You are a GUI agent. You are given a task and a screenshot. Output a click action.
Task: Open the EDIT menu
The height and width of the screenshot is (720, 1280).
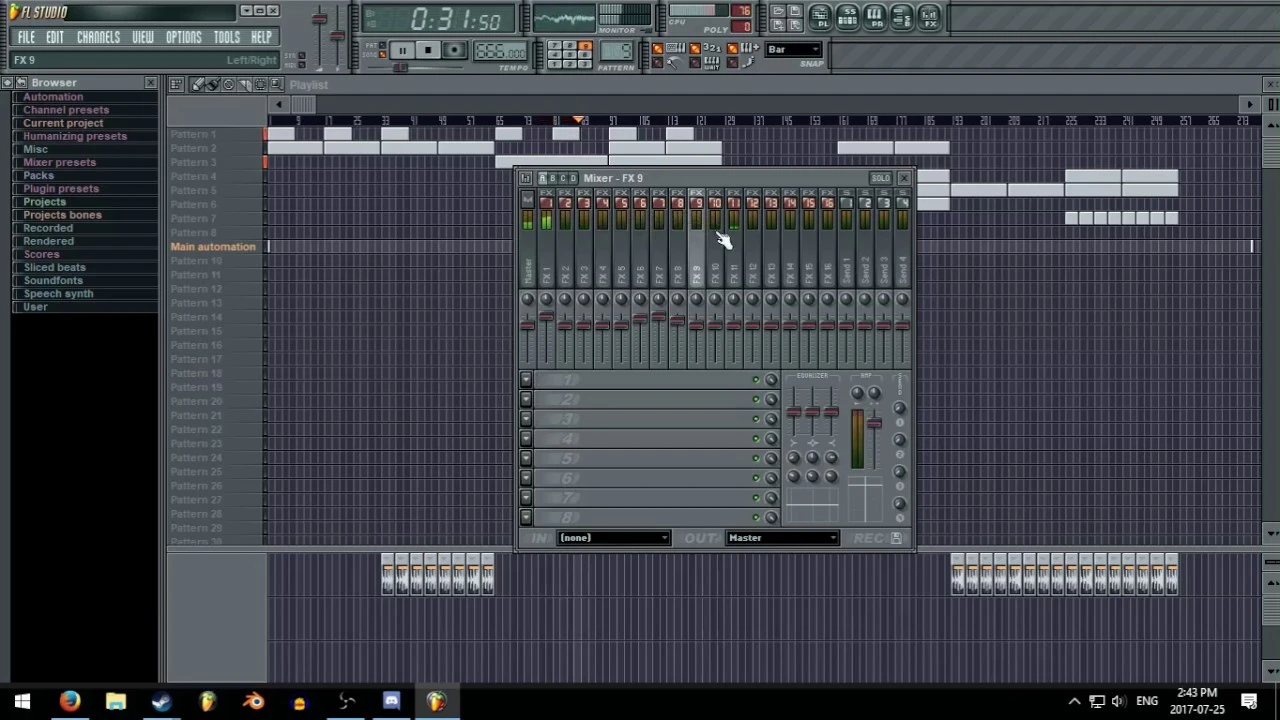click(x=55, y=37)
